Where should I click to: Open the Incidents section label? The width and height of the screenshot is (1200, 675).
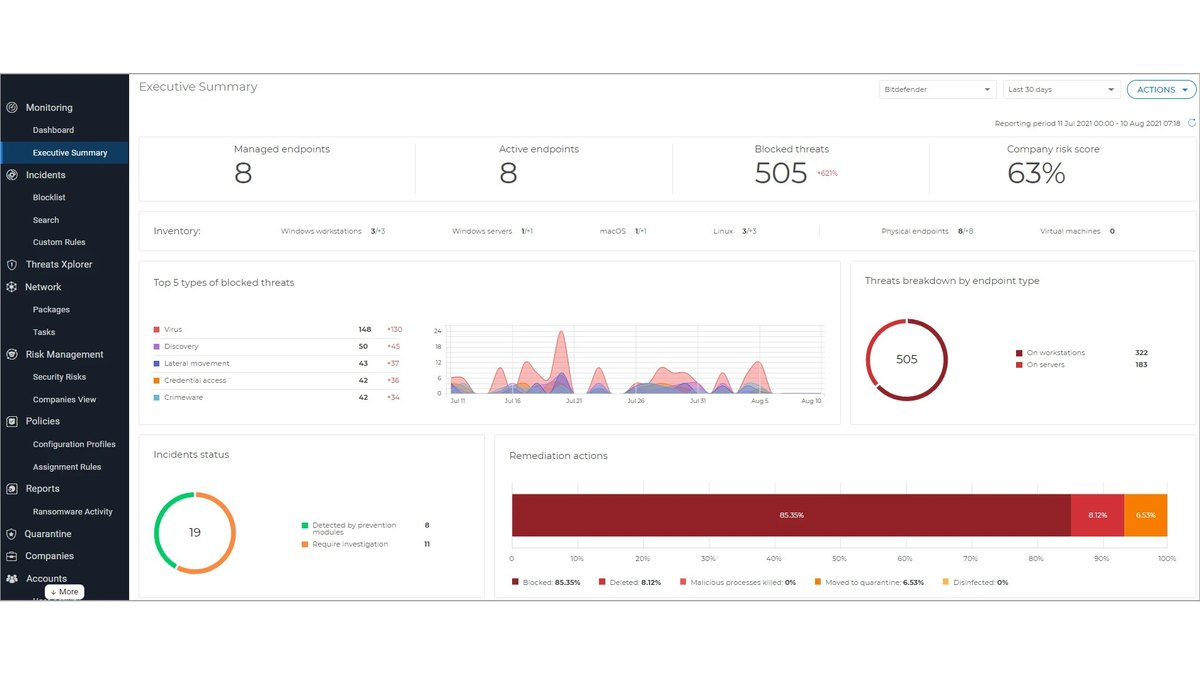click(x=46, y=175)
